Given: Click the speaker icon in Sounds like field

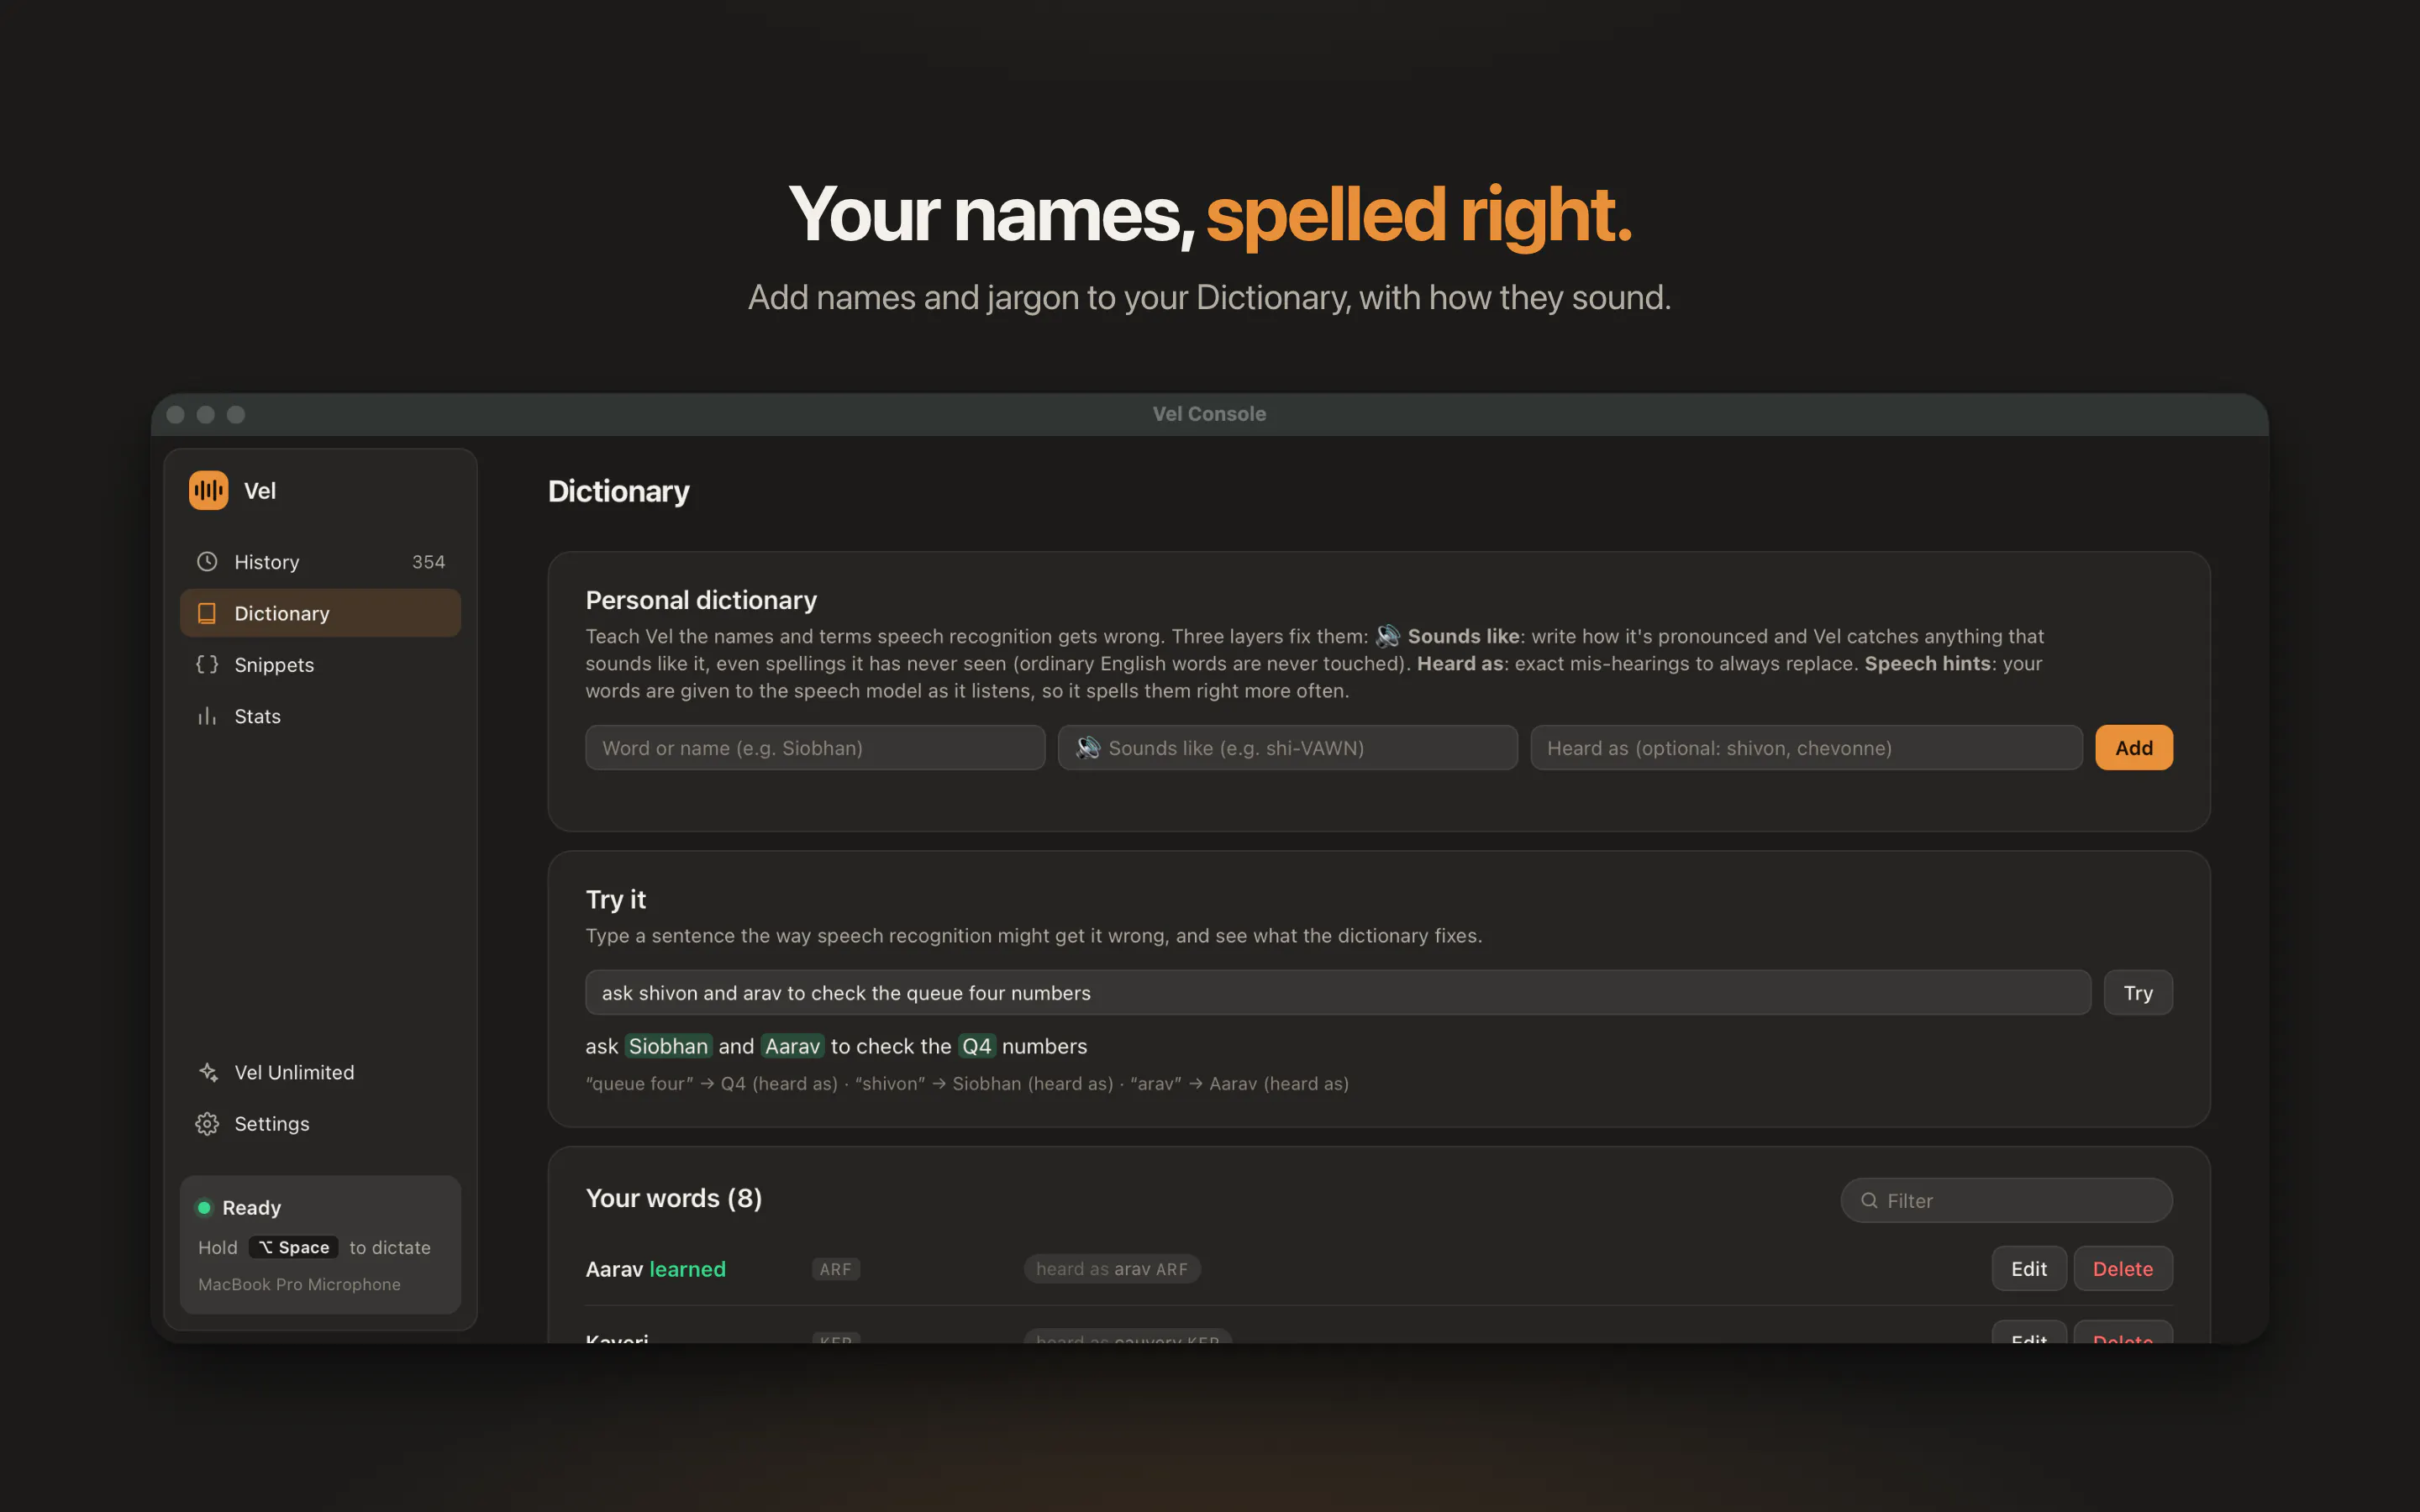Looking at the screenshot, I should pos(1087,748).
